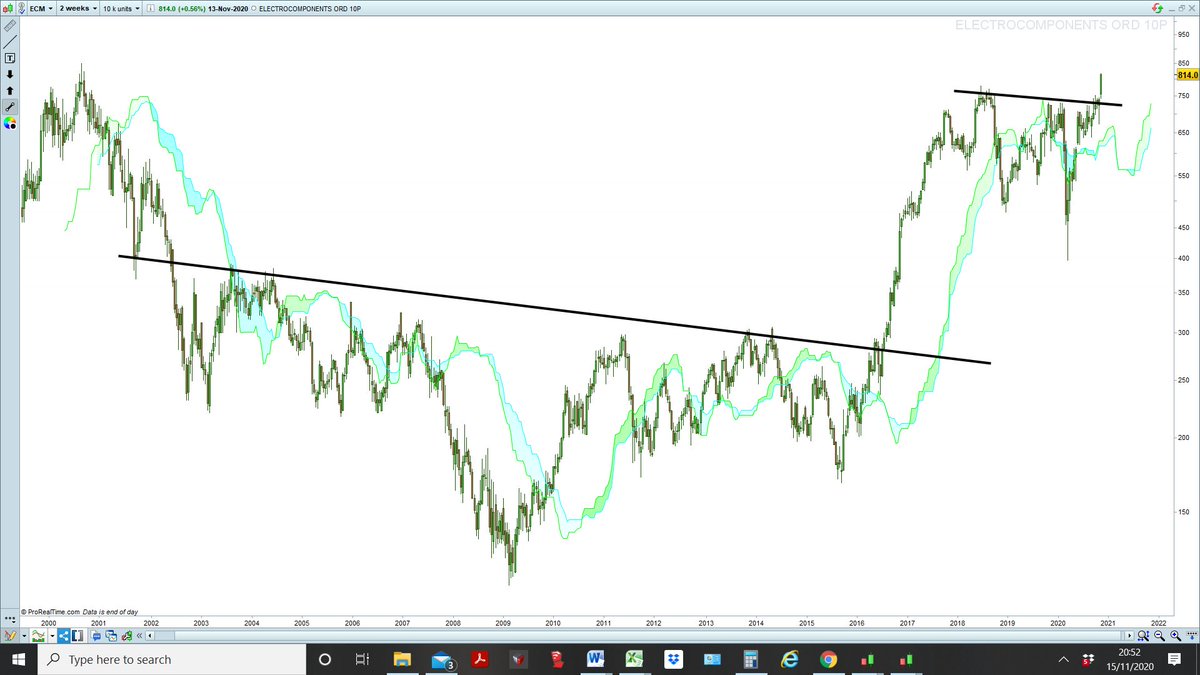Click the yellow 814.0 price label
This screenshot has height=675, width=1200.
coord(1188,75)
